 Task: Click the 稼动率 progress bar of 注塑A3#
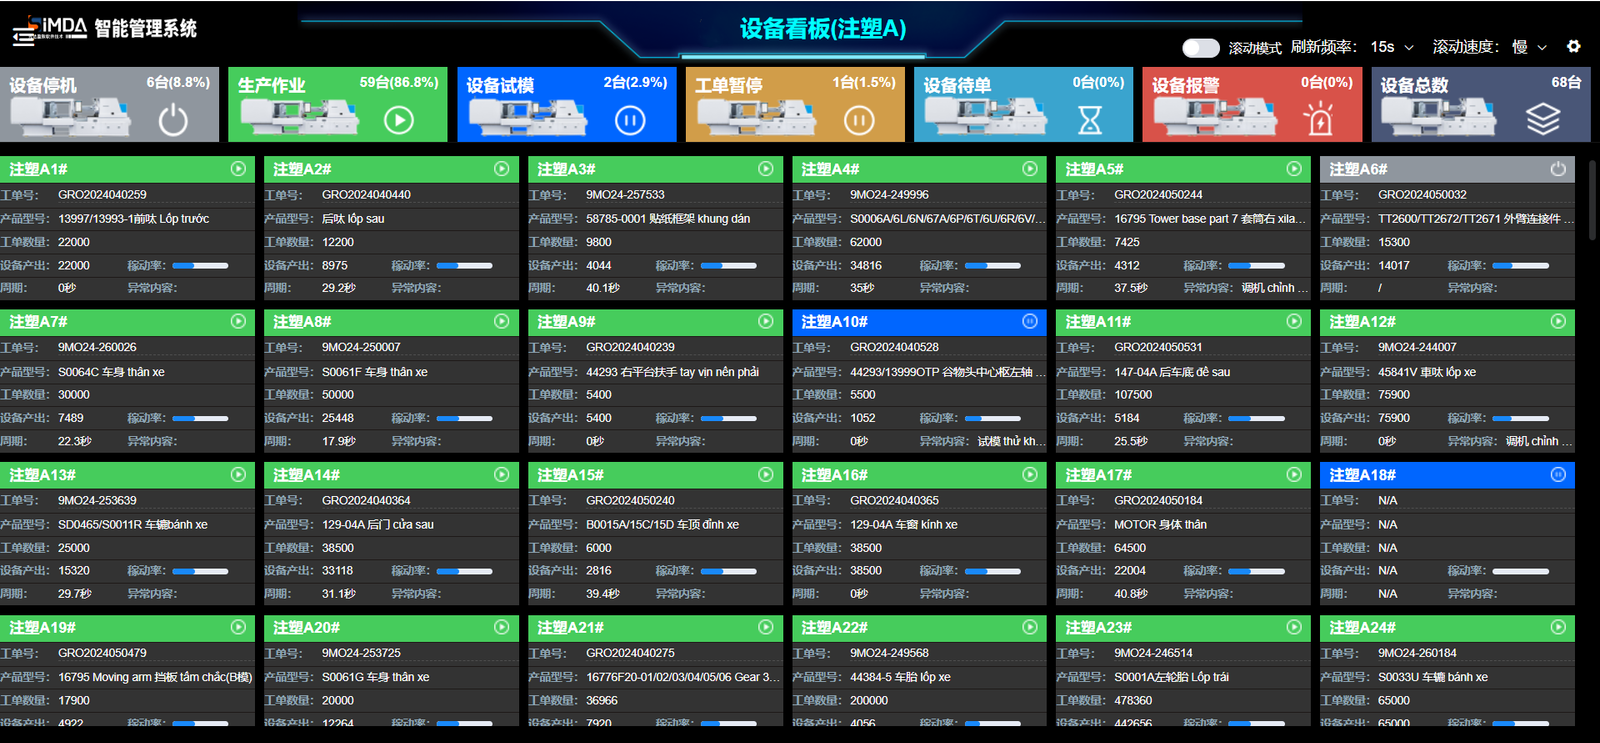pos(728,265)
